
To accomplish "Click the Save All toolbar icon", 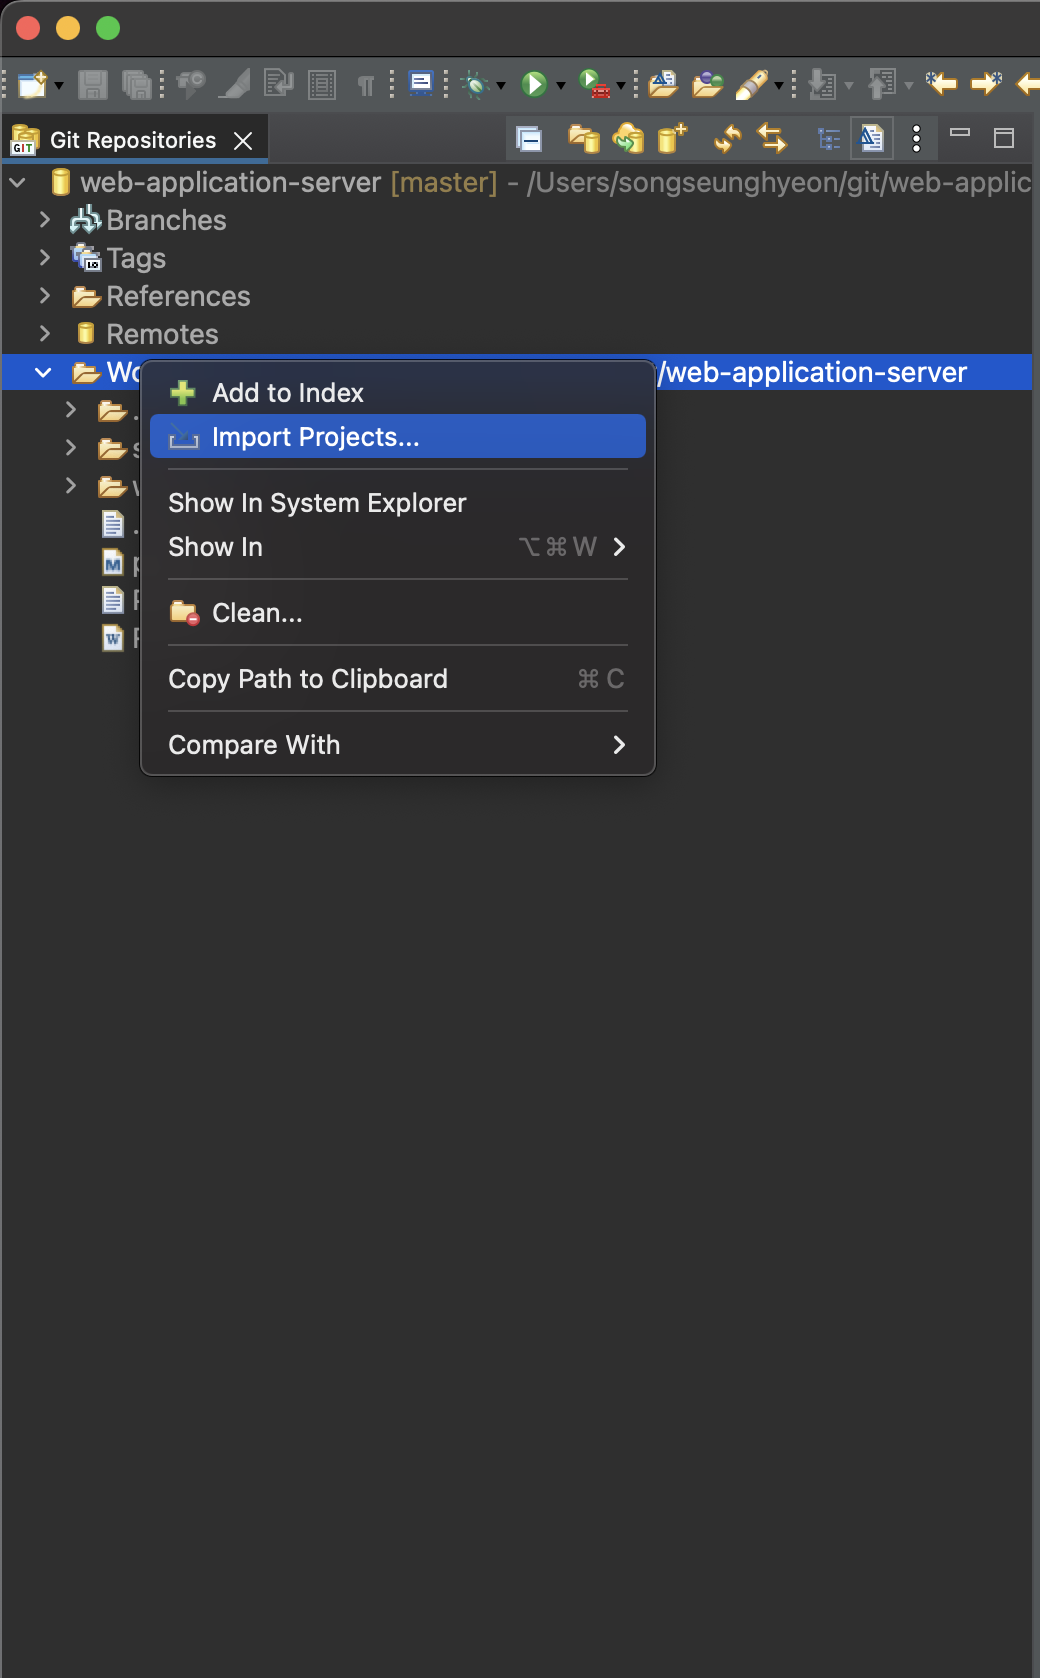I will click(136, 84).
